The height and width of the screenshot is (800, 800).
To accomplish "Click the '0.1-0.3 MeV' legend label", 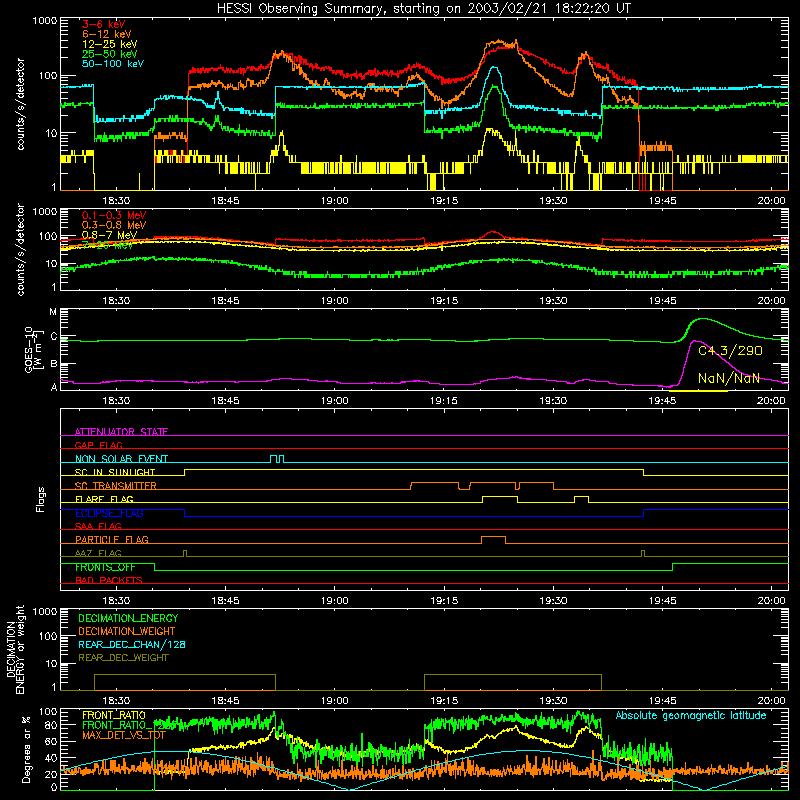I will point(114,216).
